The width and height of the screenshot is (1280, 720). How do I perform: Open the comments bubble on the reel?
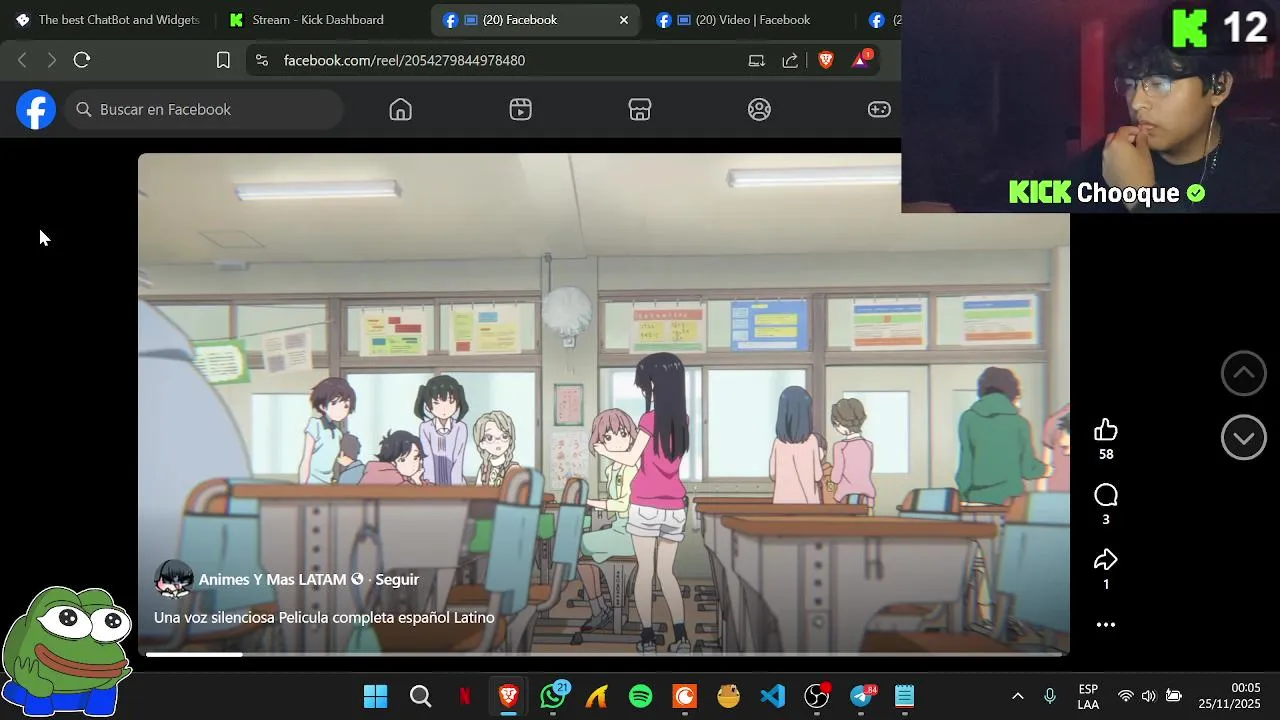tap(1105, 495)
